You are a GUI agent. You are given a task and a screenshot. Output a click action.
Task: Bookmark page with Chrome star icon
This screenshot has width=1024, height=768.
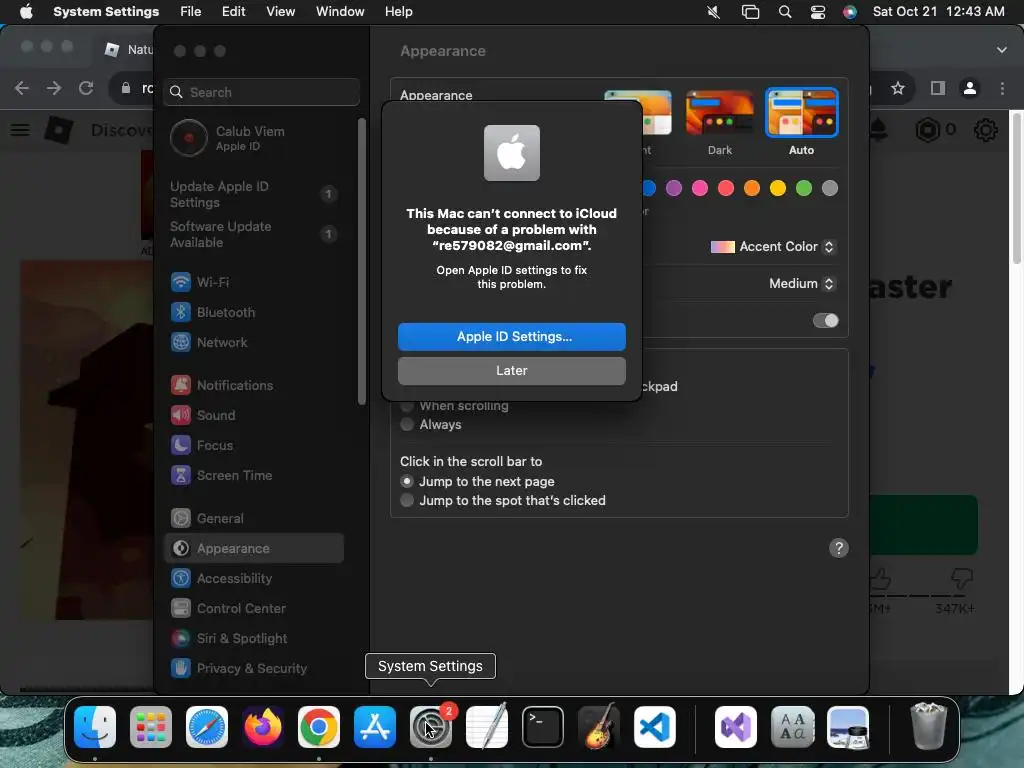pos(898,88)
